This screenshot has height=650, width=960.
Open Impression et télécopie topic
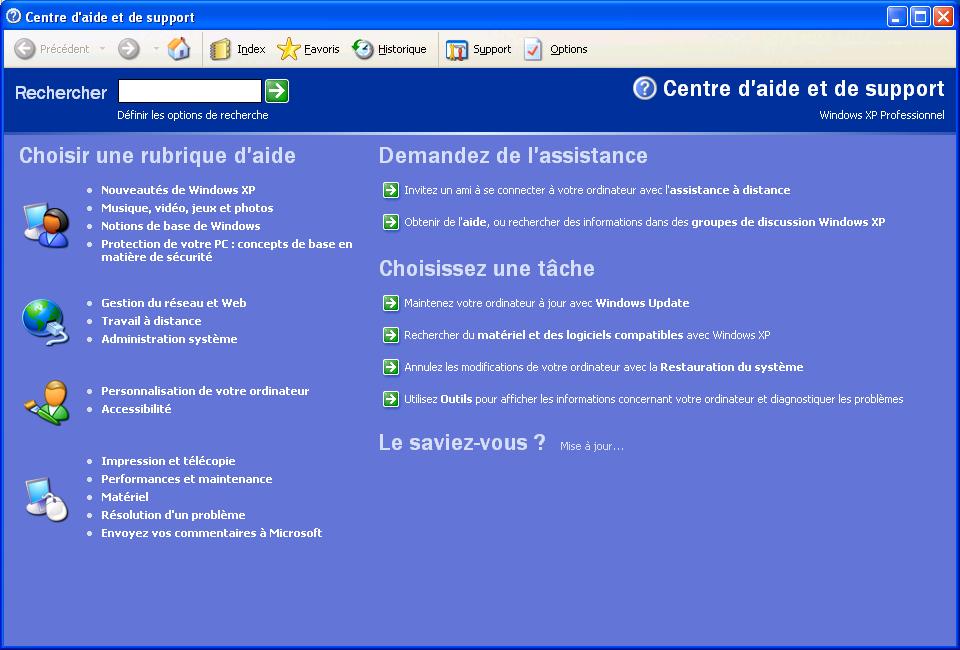[168, 461]
